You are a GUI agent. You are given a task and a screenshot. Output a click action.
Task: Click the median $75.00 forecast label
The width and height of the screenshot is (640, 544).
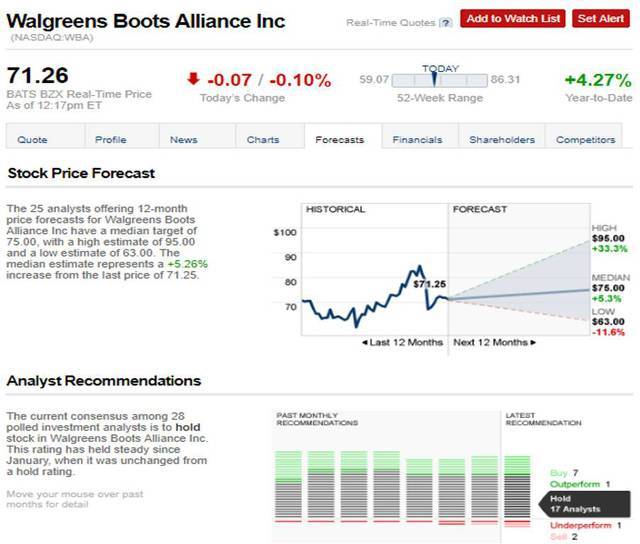click(x=608, y=288)
